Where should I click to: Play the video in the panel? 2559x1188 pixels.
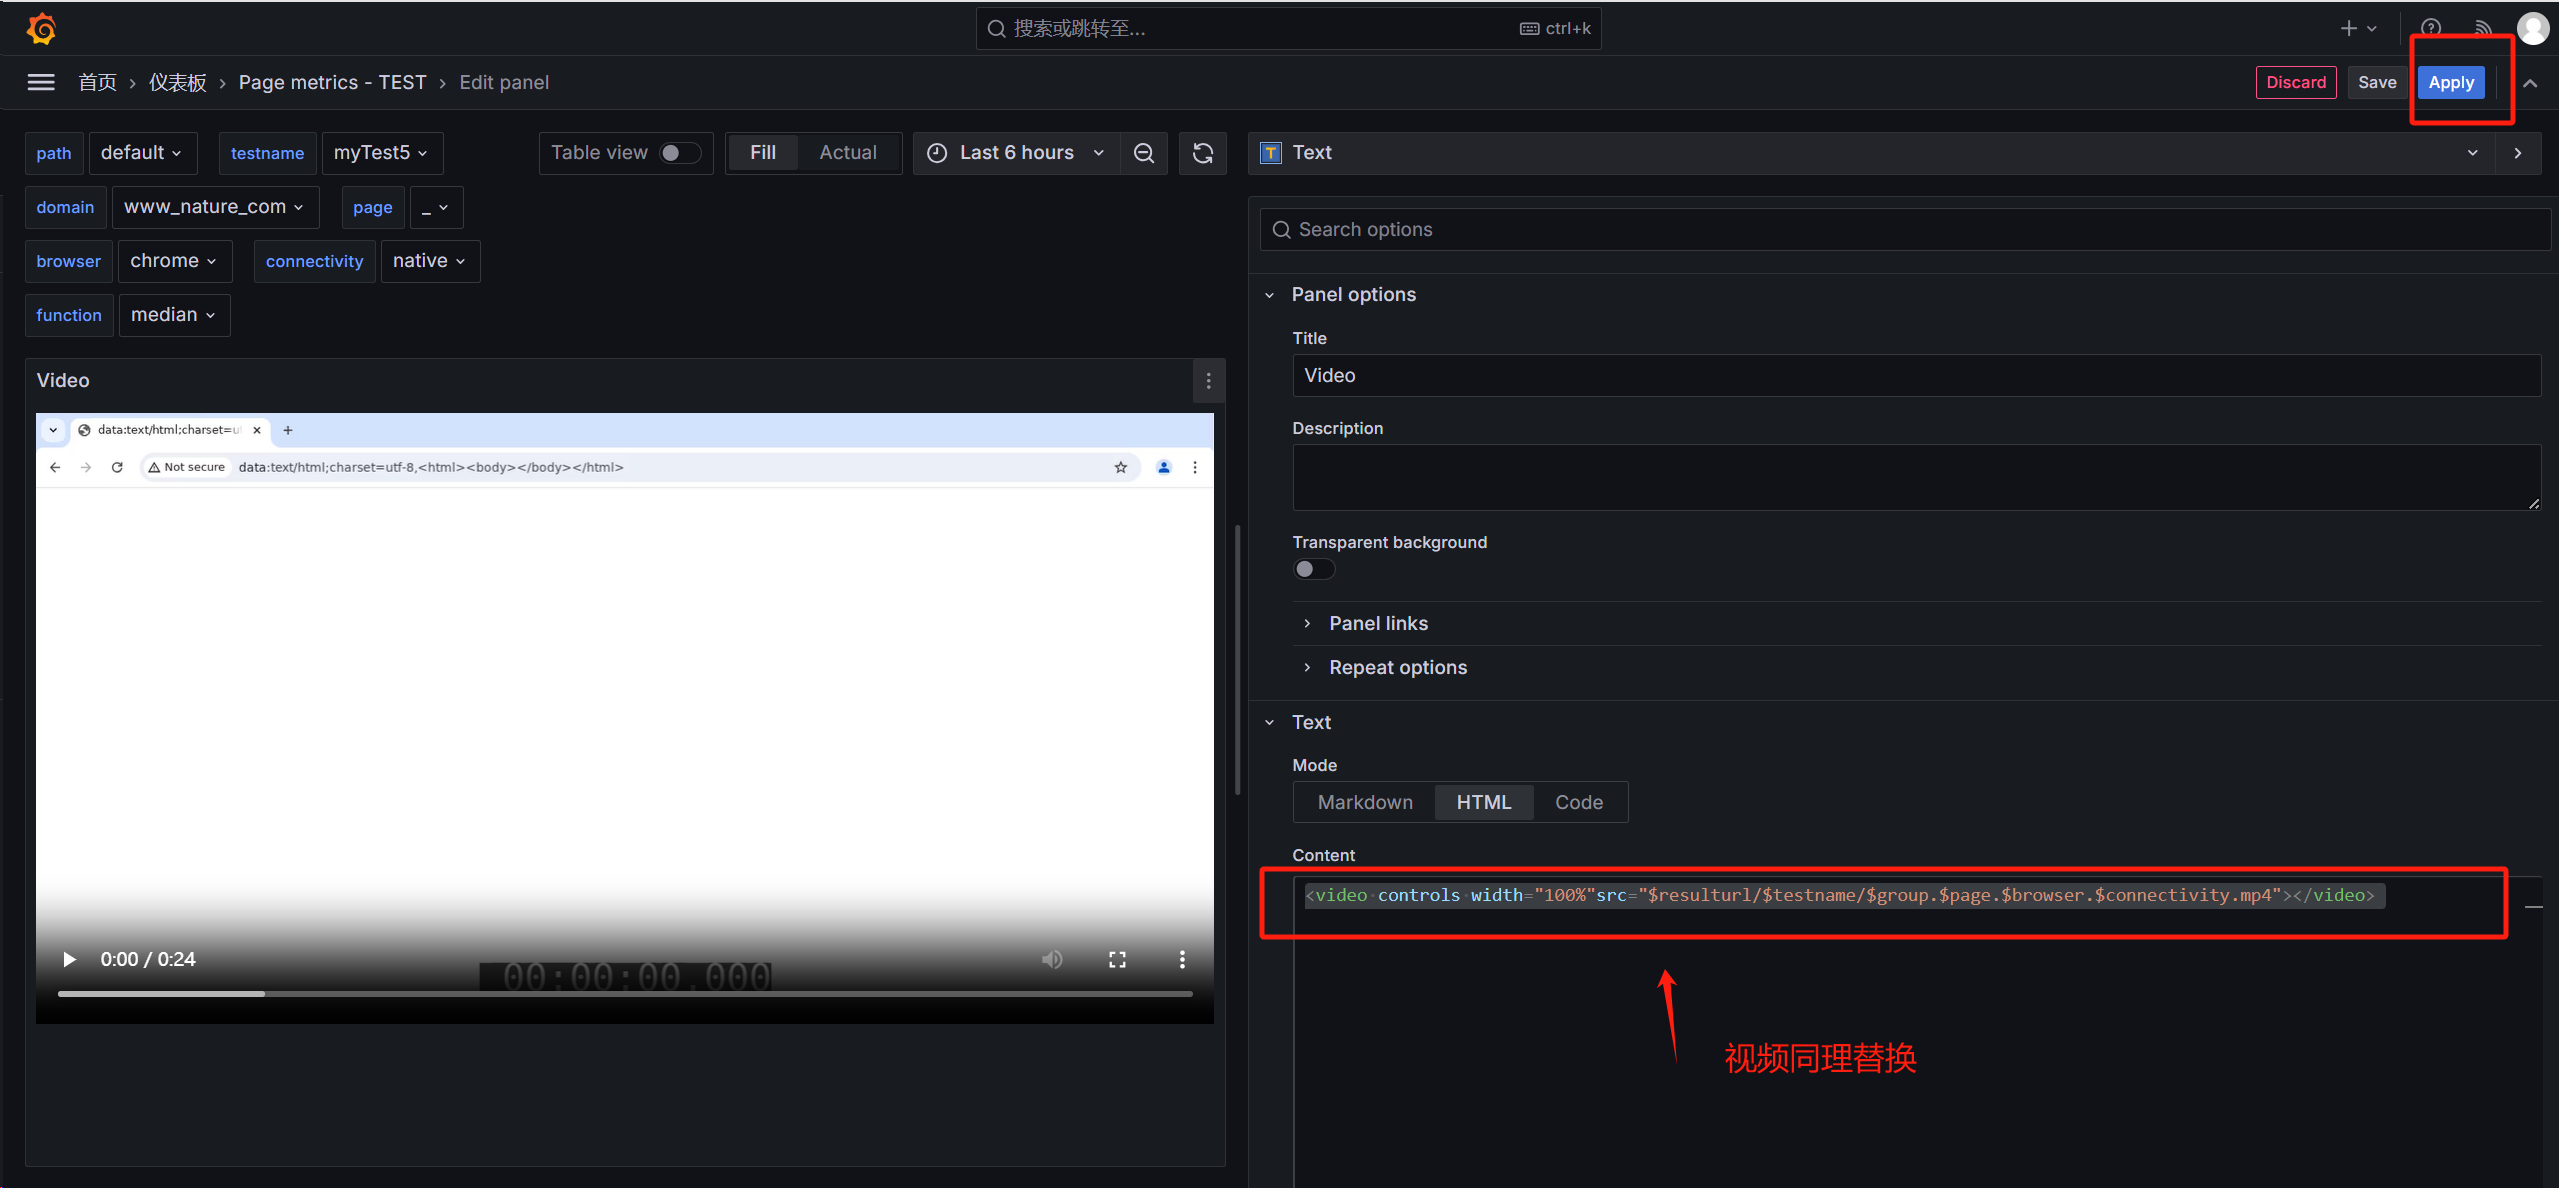(69, 959)
